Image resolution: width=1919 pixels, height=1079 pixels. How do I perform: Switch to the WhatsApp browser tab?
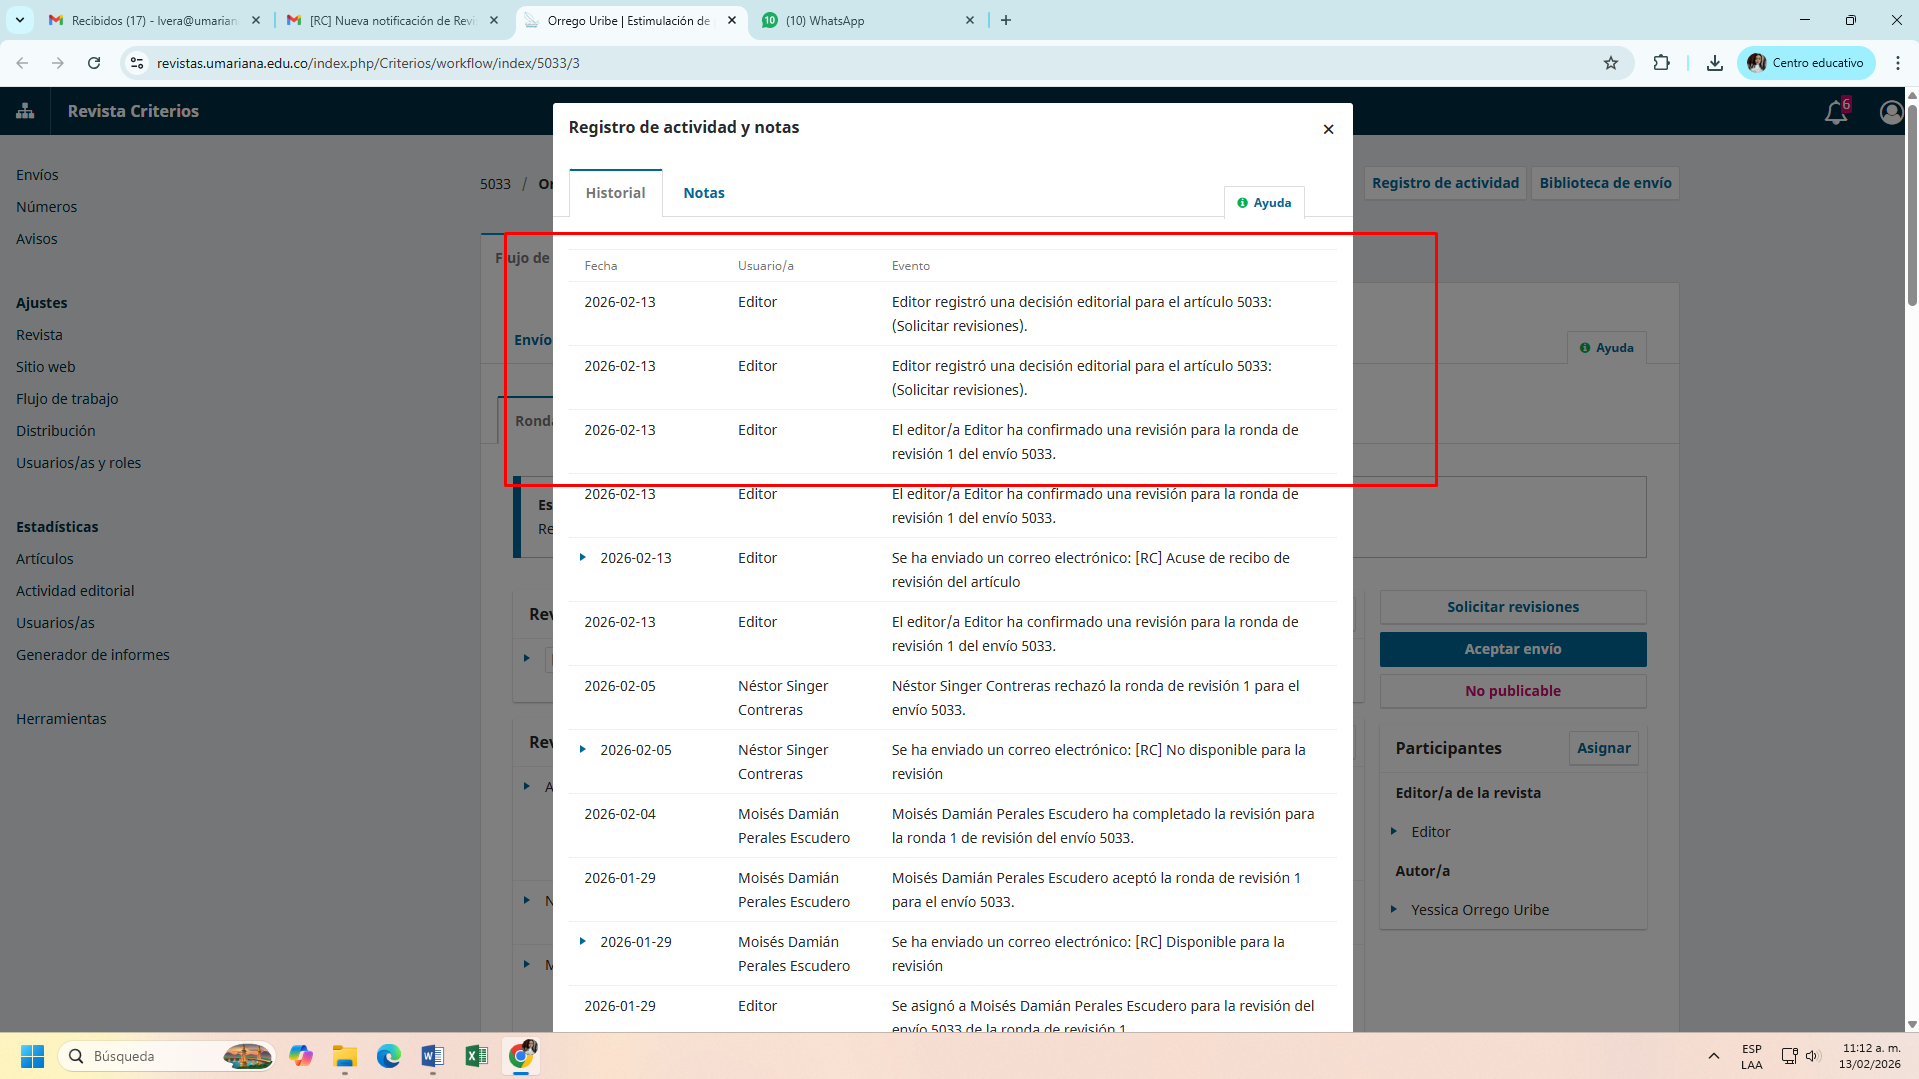click(x=866, y=20)
